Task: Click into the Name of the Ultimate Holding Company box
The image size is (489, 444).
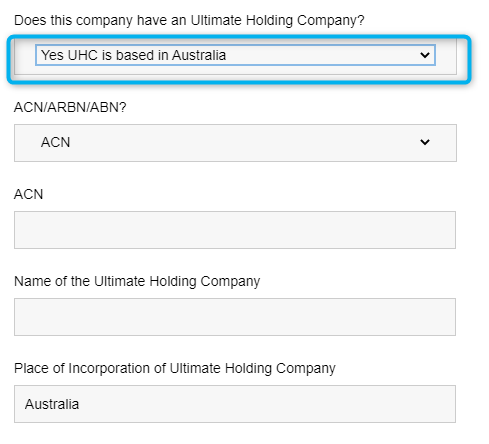Action: click(x=235, y=317)
